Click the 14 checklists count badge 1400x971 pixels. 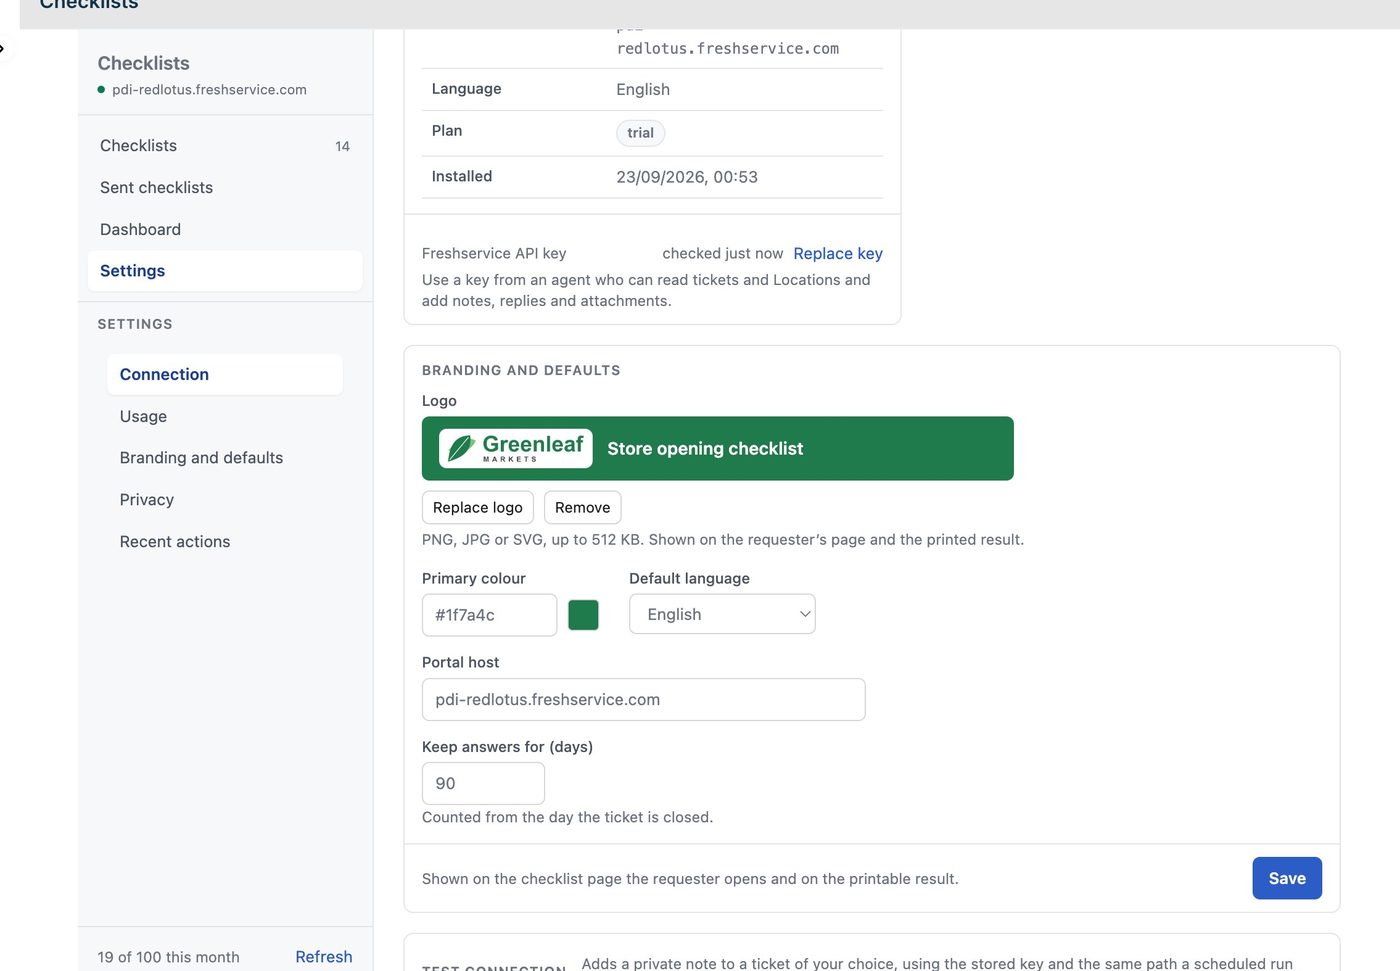pos(342,147)
